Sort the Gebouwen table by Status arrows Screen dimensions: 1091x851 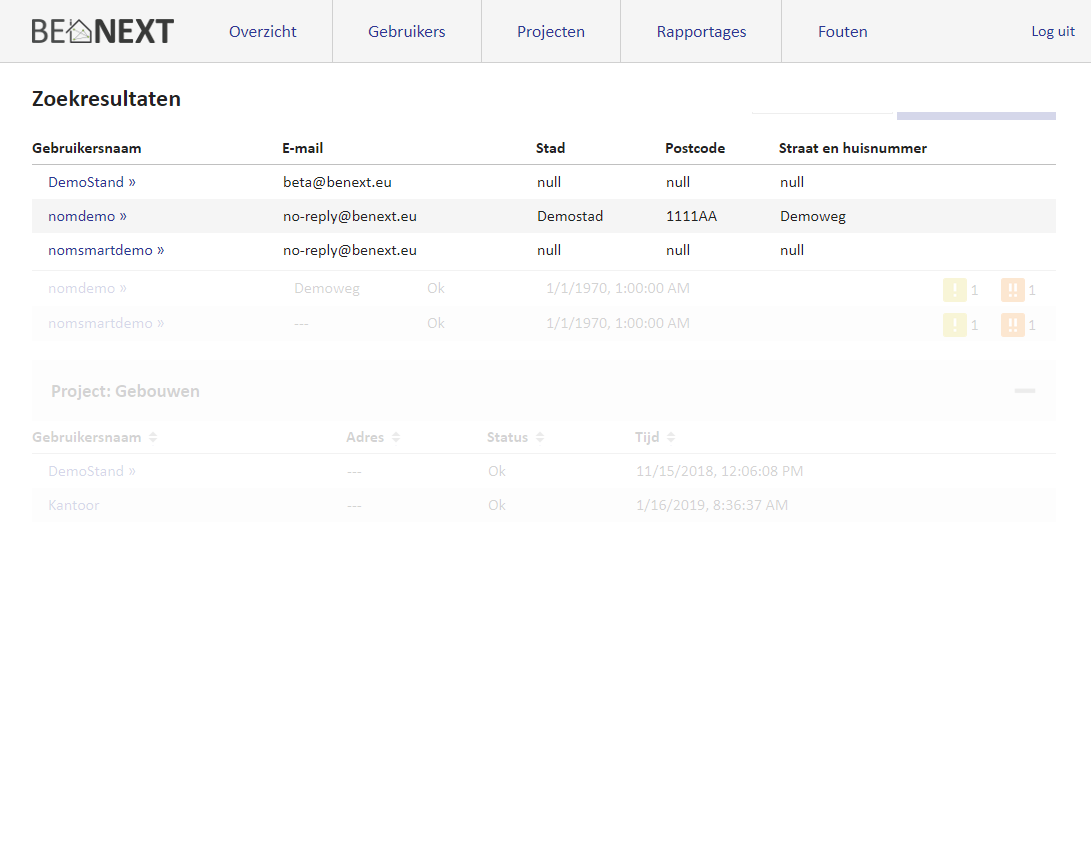[540, 437]
